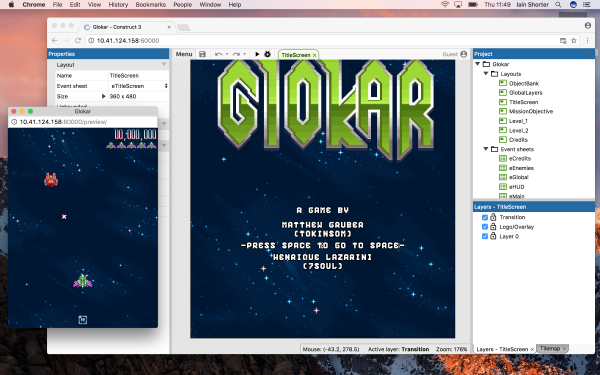This screenshot has height=375, width=600.
Task: Toggle the Logo/Overlay layer checkbox
Action: coord(485,227)
